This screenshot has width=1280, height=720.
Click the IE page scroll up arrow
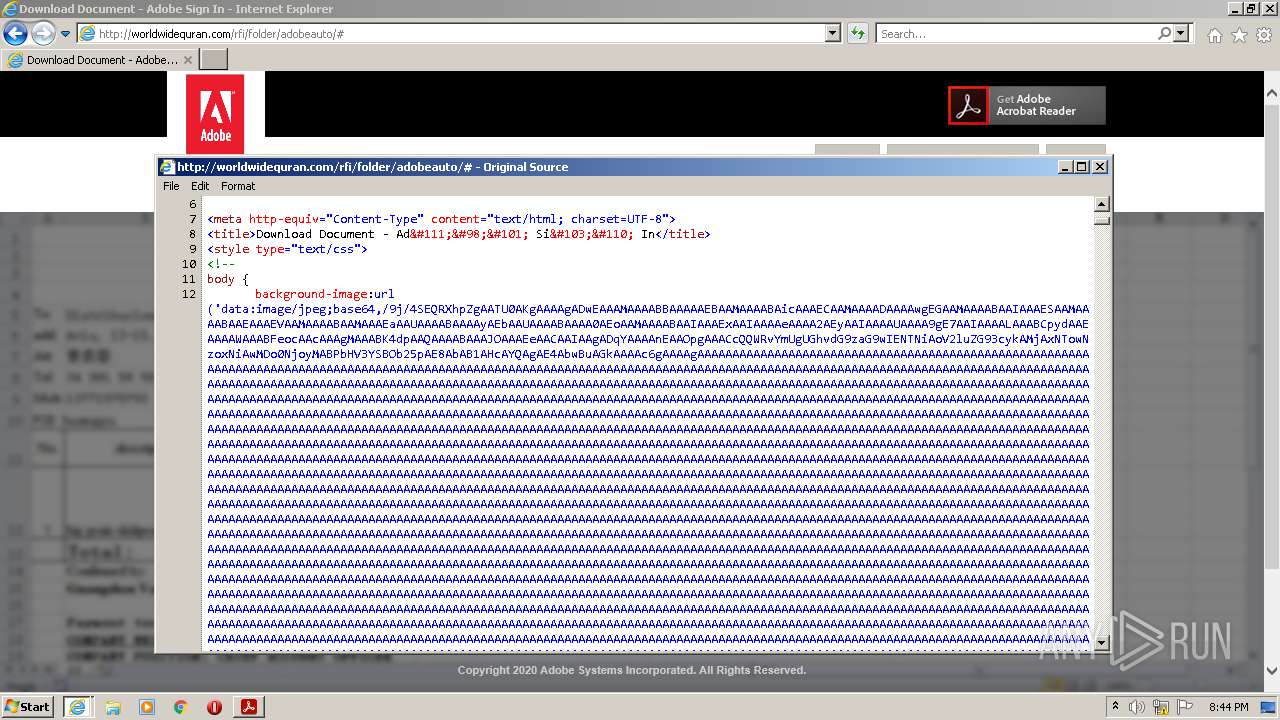[x=1272, y=94]
